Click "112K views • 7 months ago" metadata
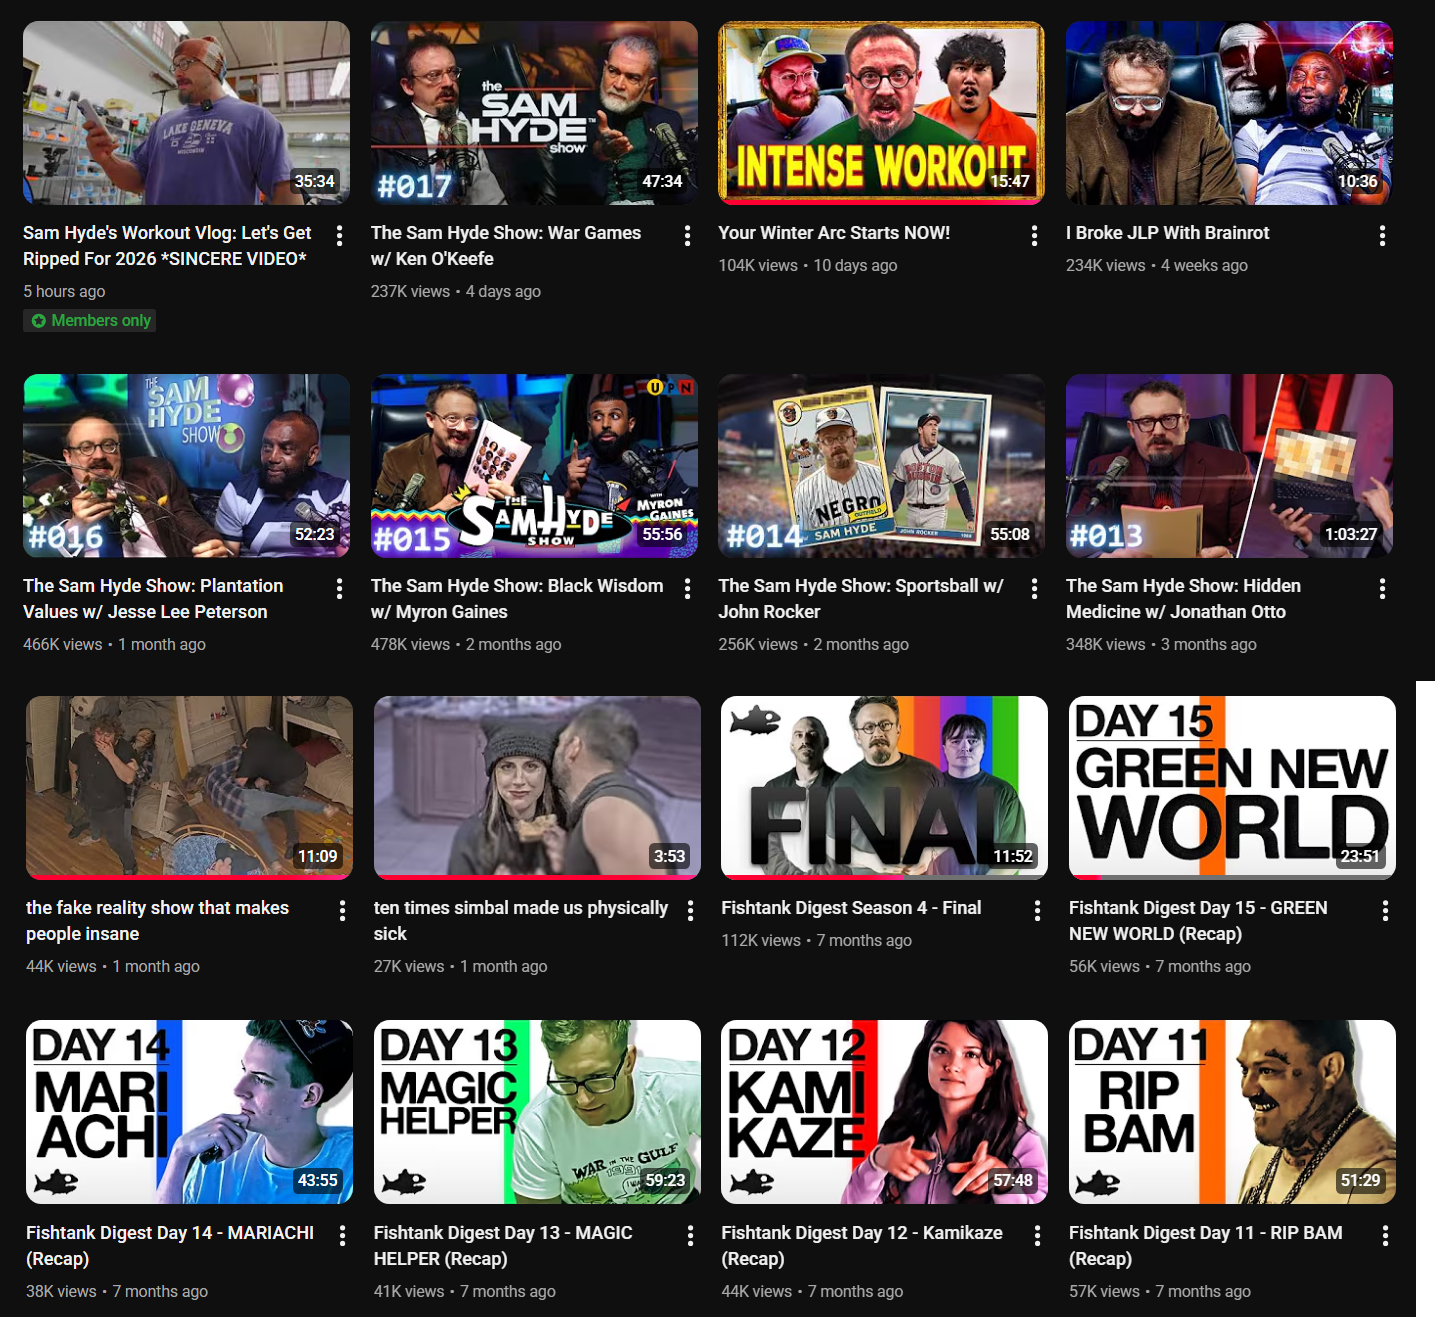This screenshot has height=1317, width=1435. pyautogui.click(x=817, y=941)
